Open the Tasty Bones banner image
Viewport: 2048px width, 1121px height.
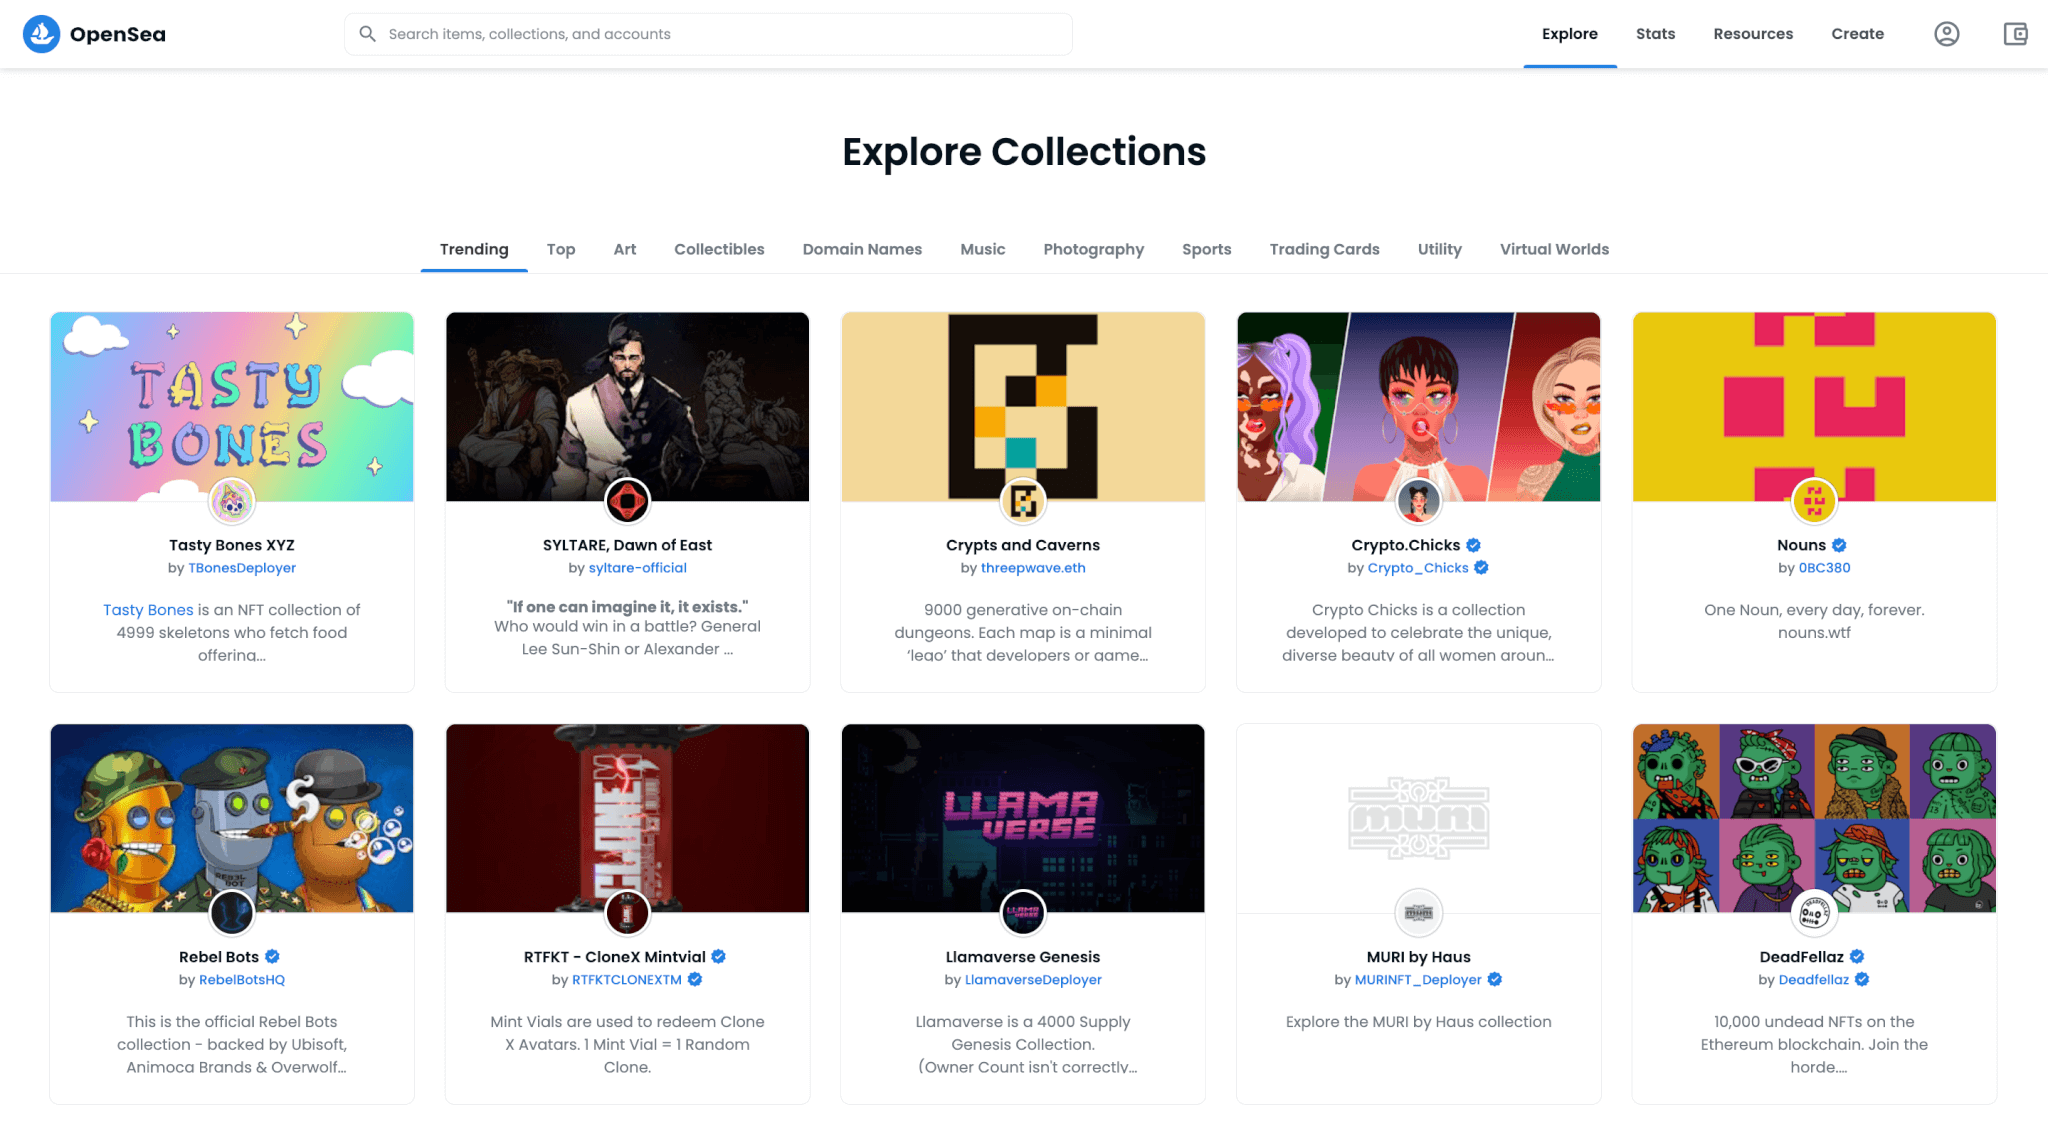click(x=232, y=407)
